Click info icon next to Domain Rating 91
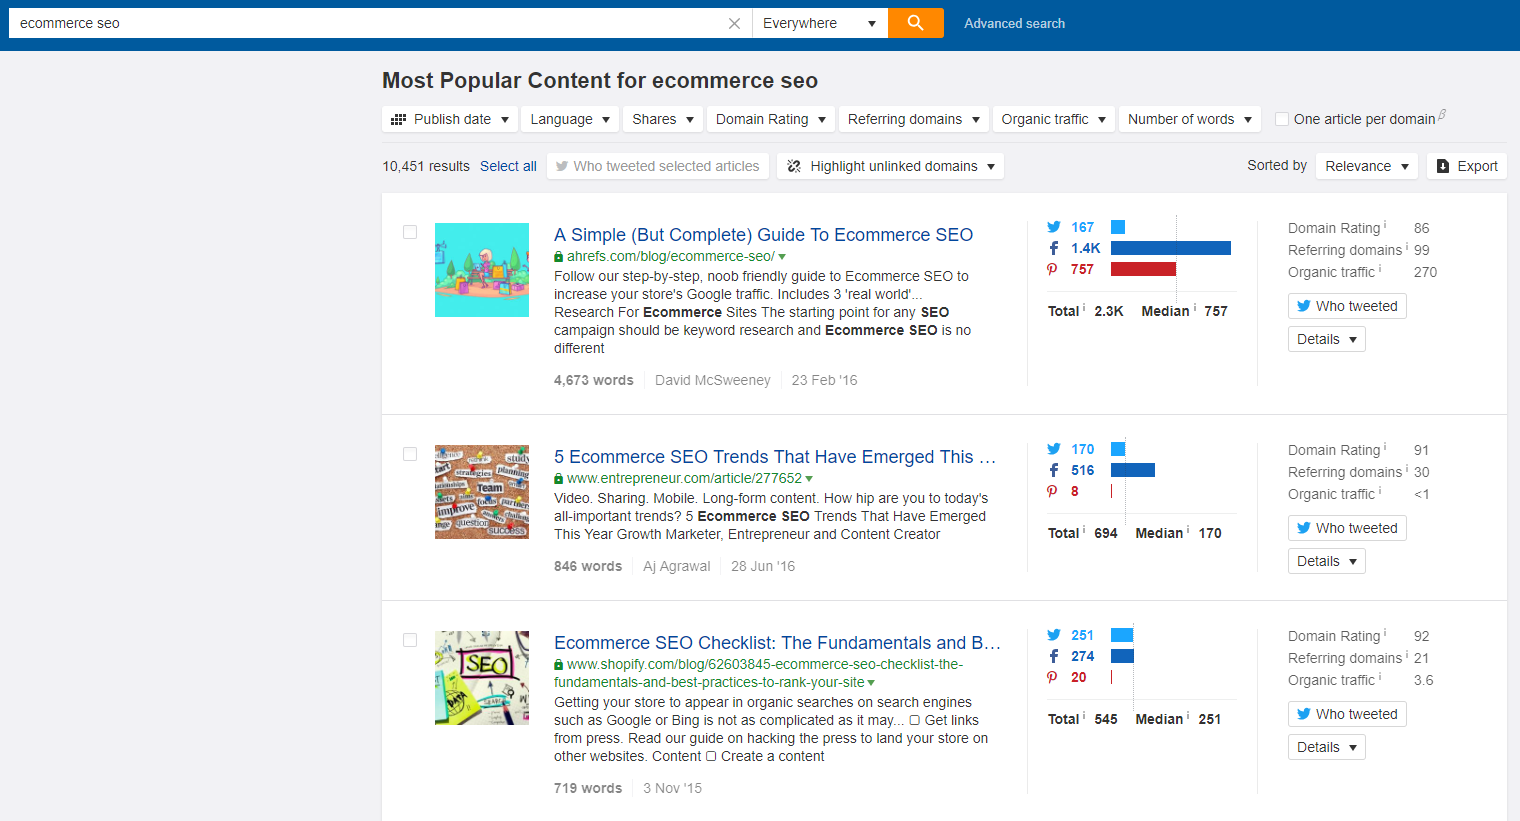This screenshot has height=821, width=1520. click(1385, 447)
